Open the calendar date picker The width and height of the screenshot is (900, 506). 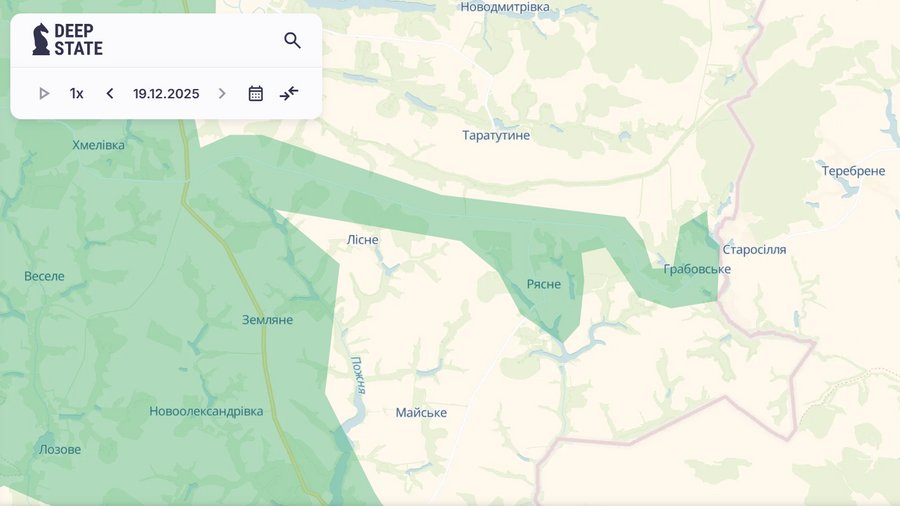click(255, 94)
